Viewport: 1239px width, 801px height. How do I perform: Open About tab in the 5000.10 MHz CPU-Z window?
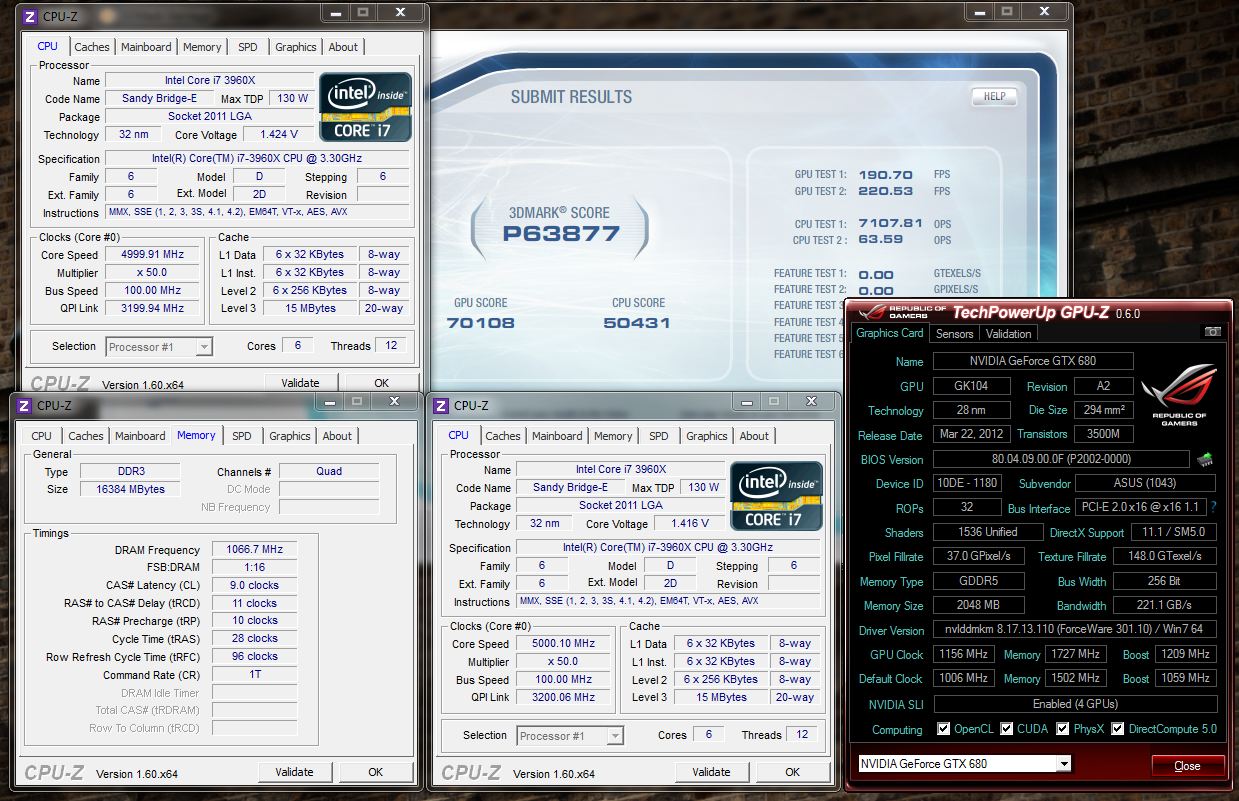point(754,436)
